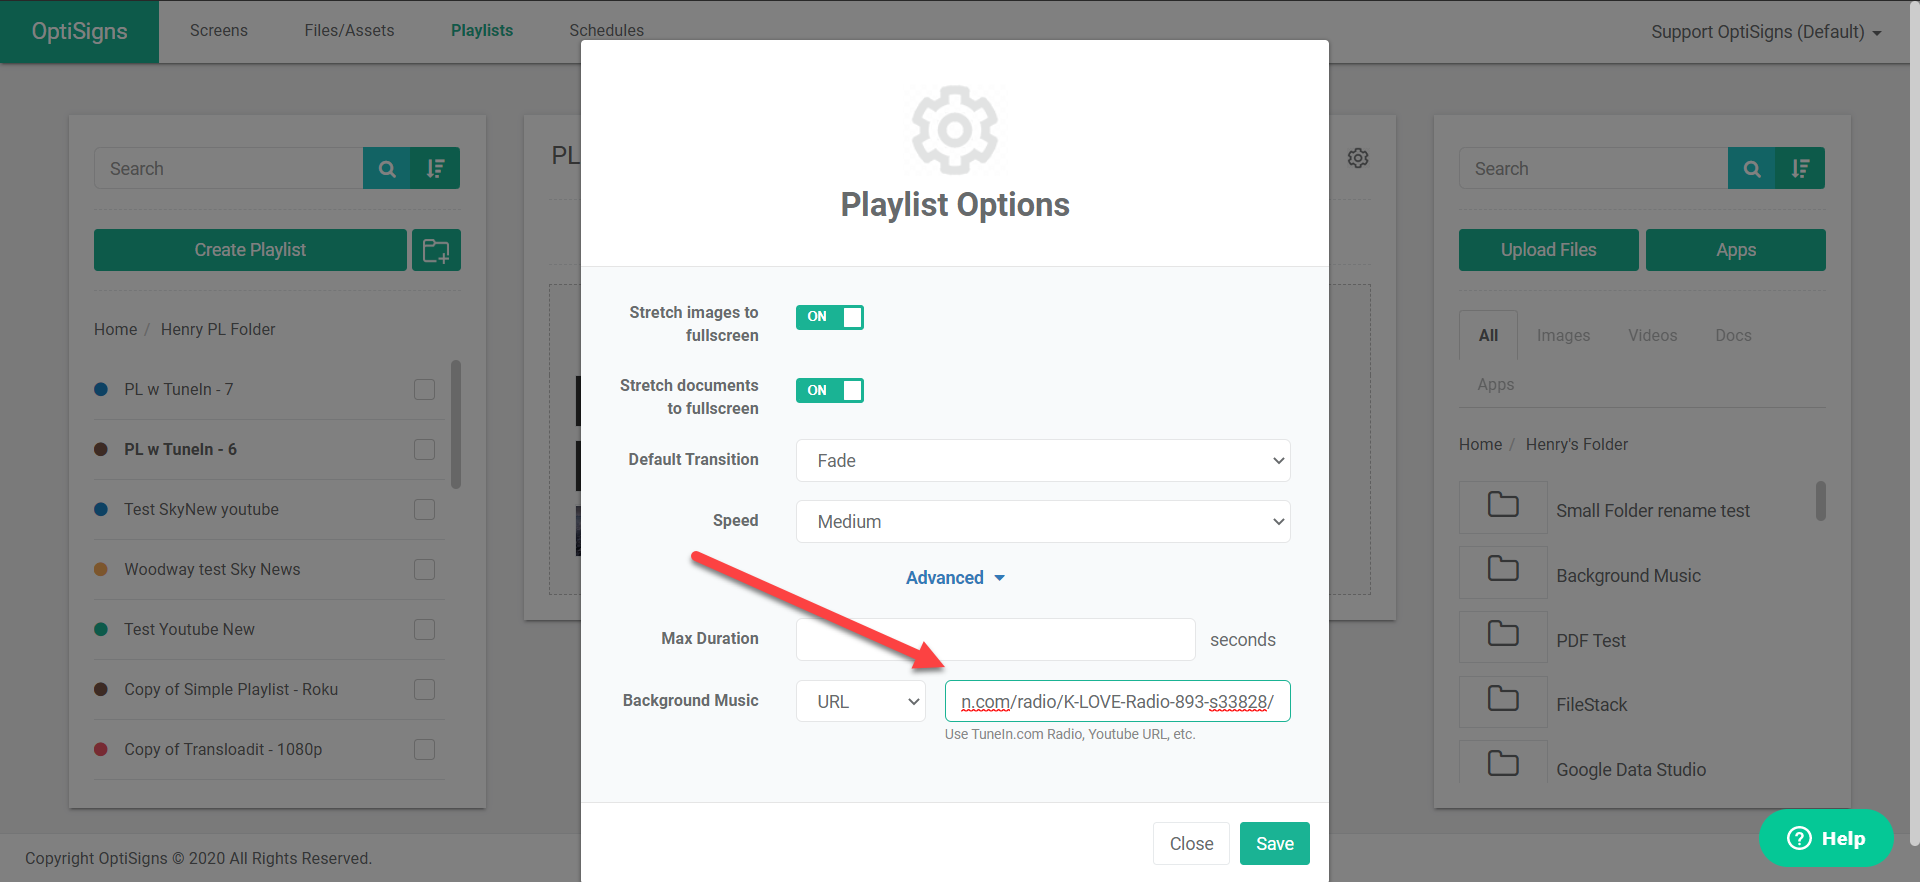The width and height of the screenshot is (1920, 882).
Task: Open the Default Transition dropdown
Action: coord(1042,461)
